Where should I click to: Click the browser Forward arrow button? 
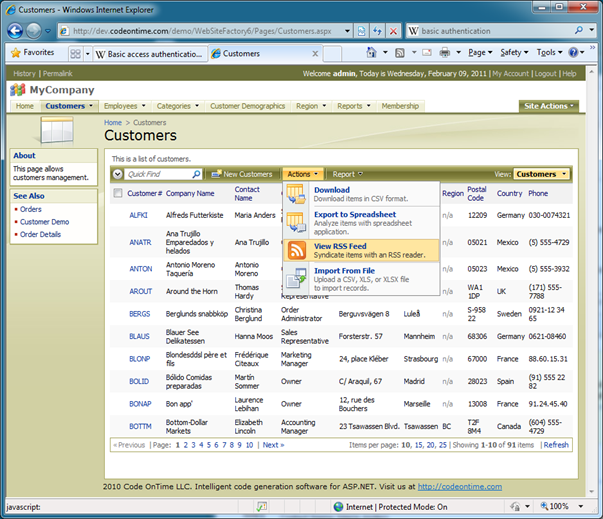(x=34, y=31)
